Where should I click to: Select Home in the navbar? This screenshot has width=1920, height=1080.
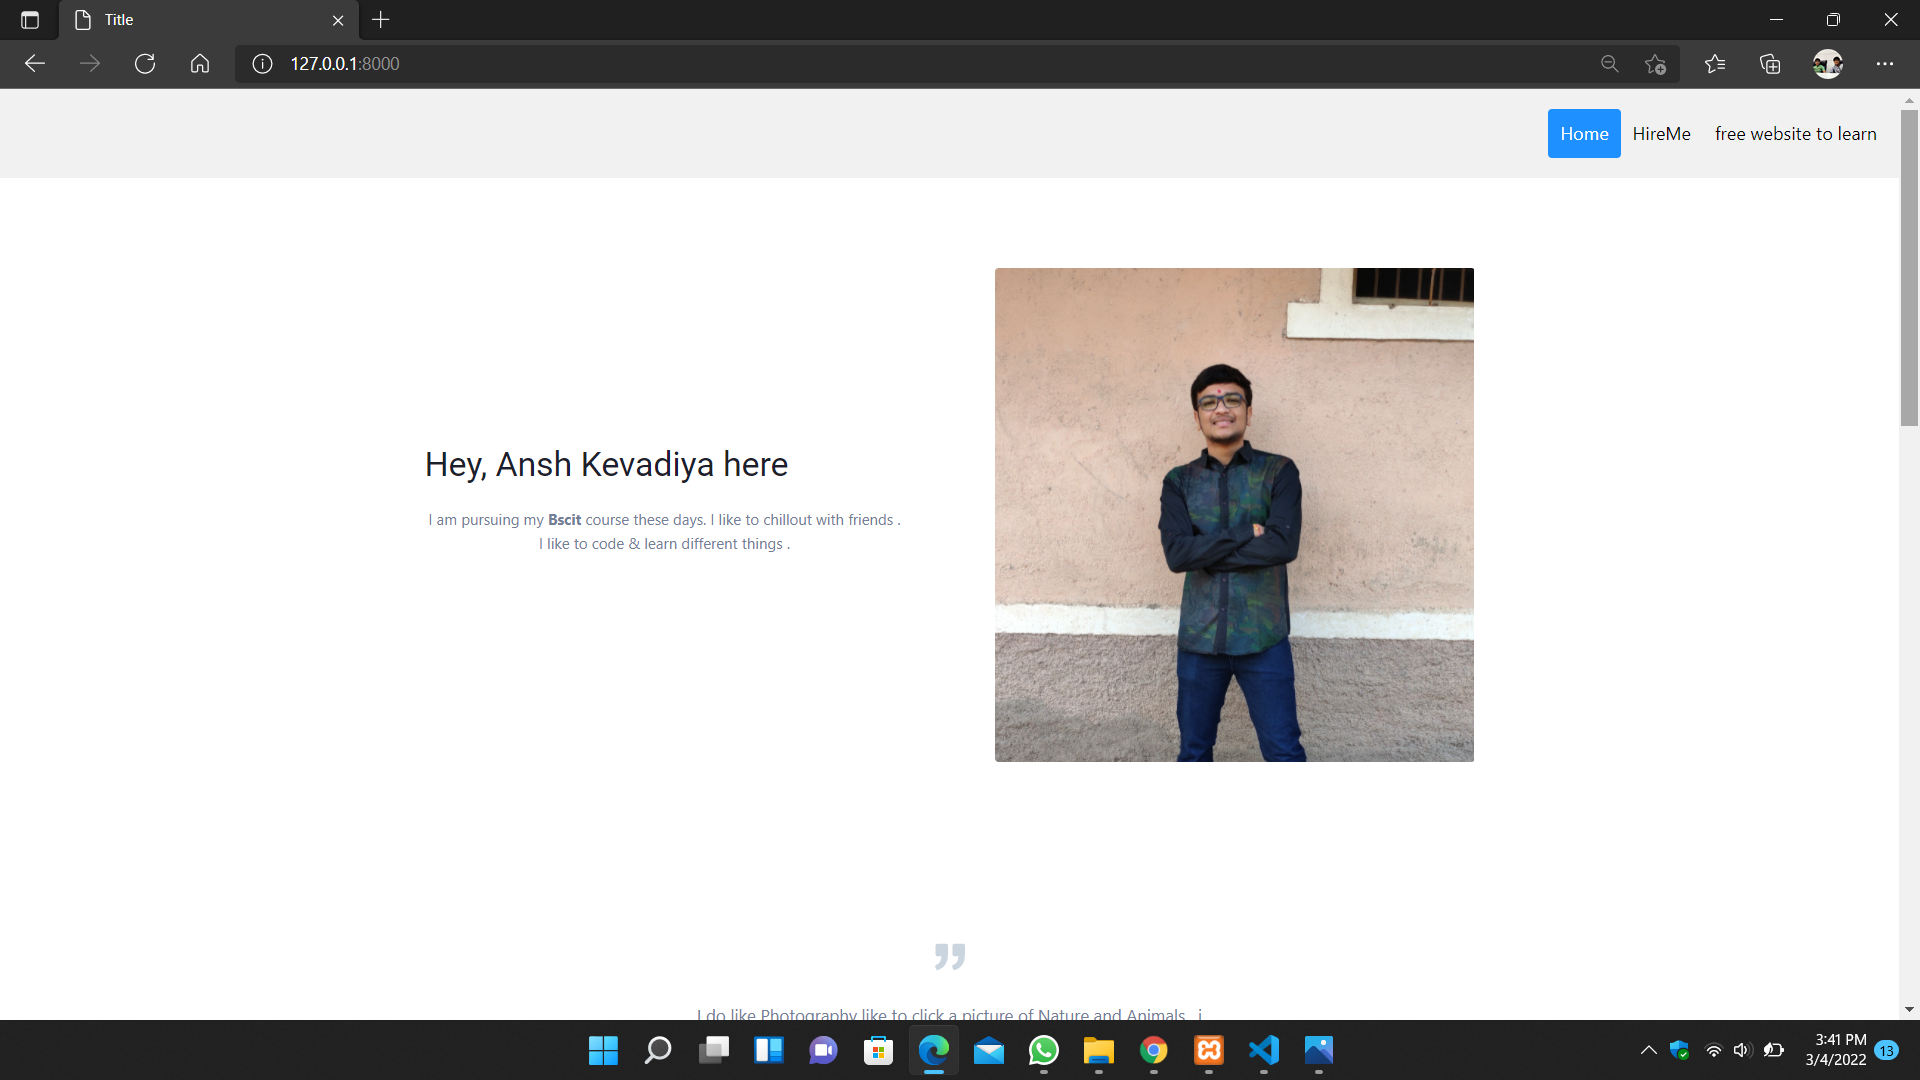click(x=1584, y=134)
